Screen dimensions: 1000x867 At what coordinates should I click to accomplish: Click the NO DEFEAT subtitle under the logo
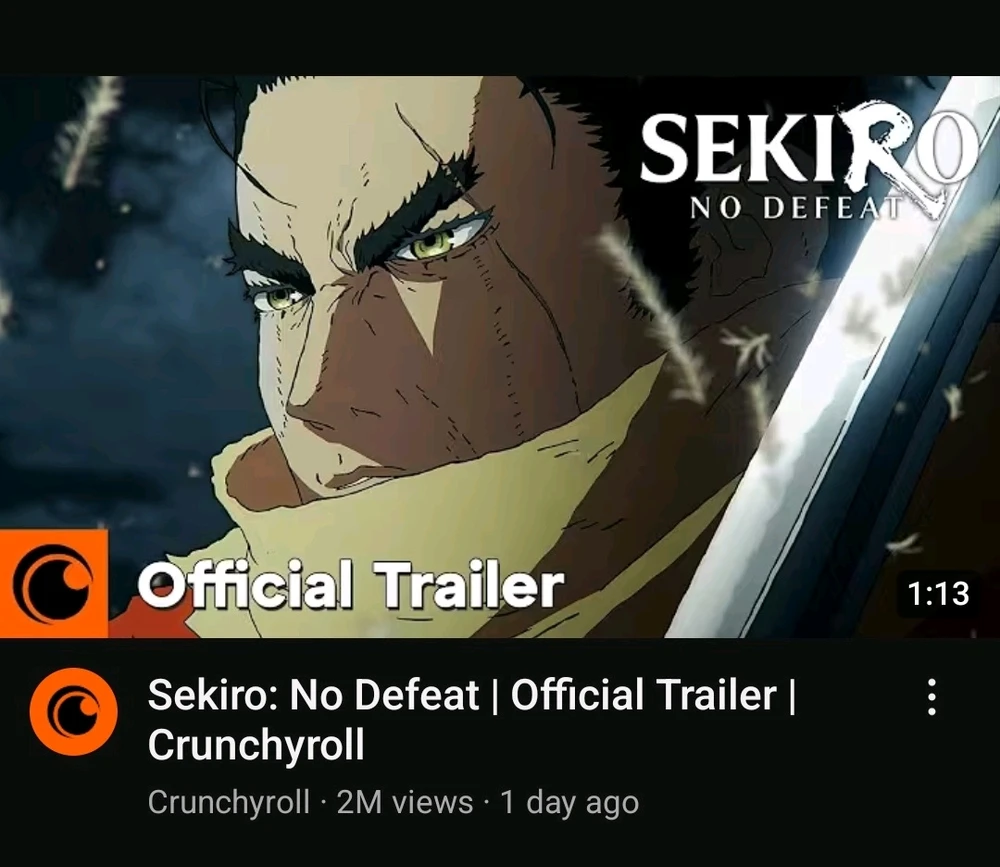pyautogui.click(x=797, y=207)
